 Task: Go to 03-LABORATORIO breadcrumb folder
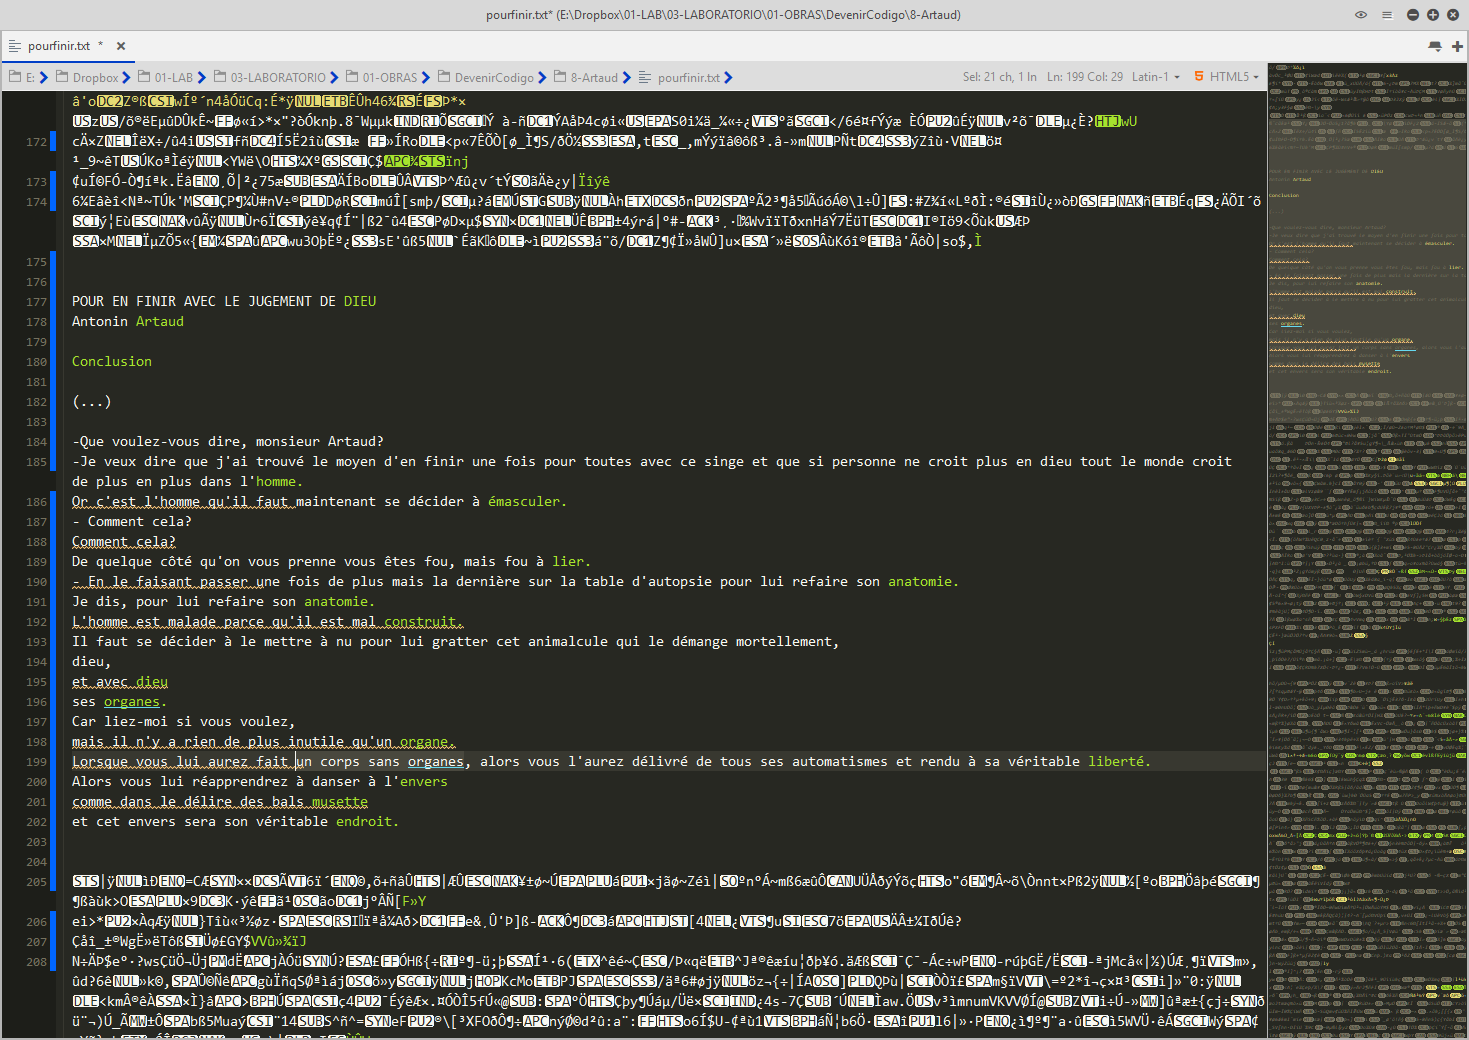(277, 77)
